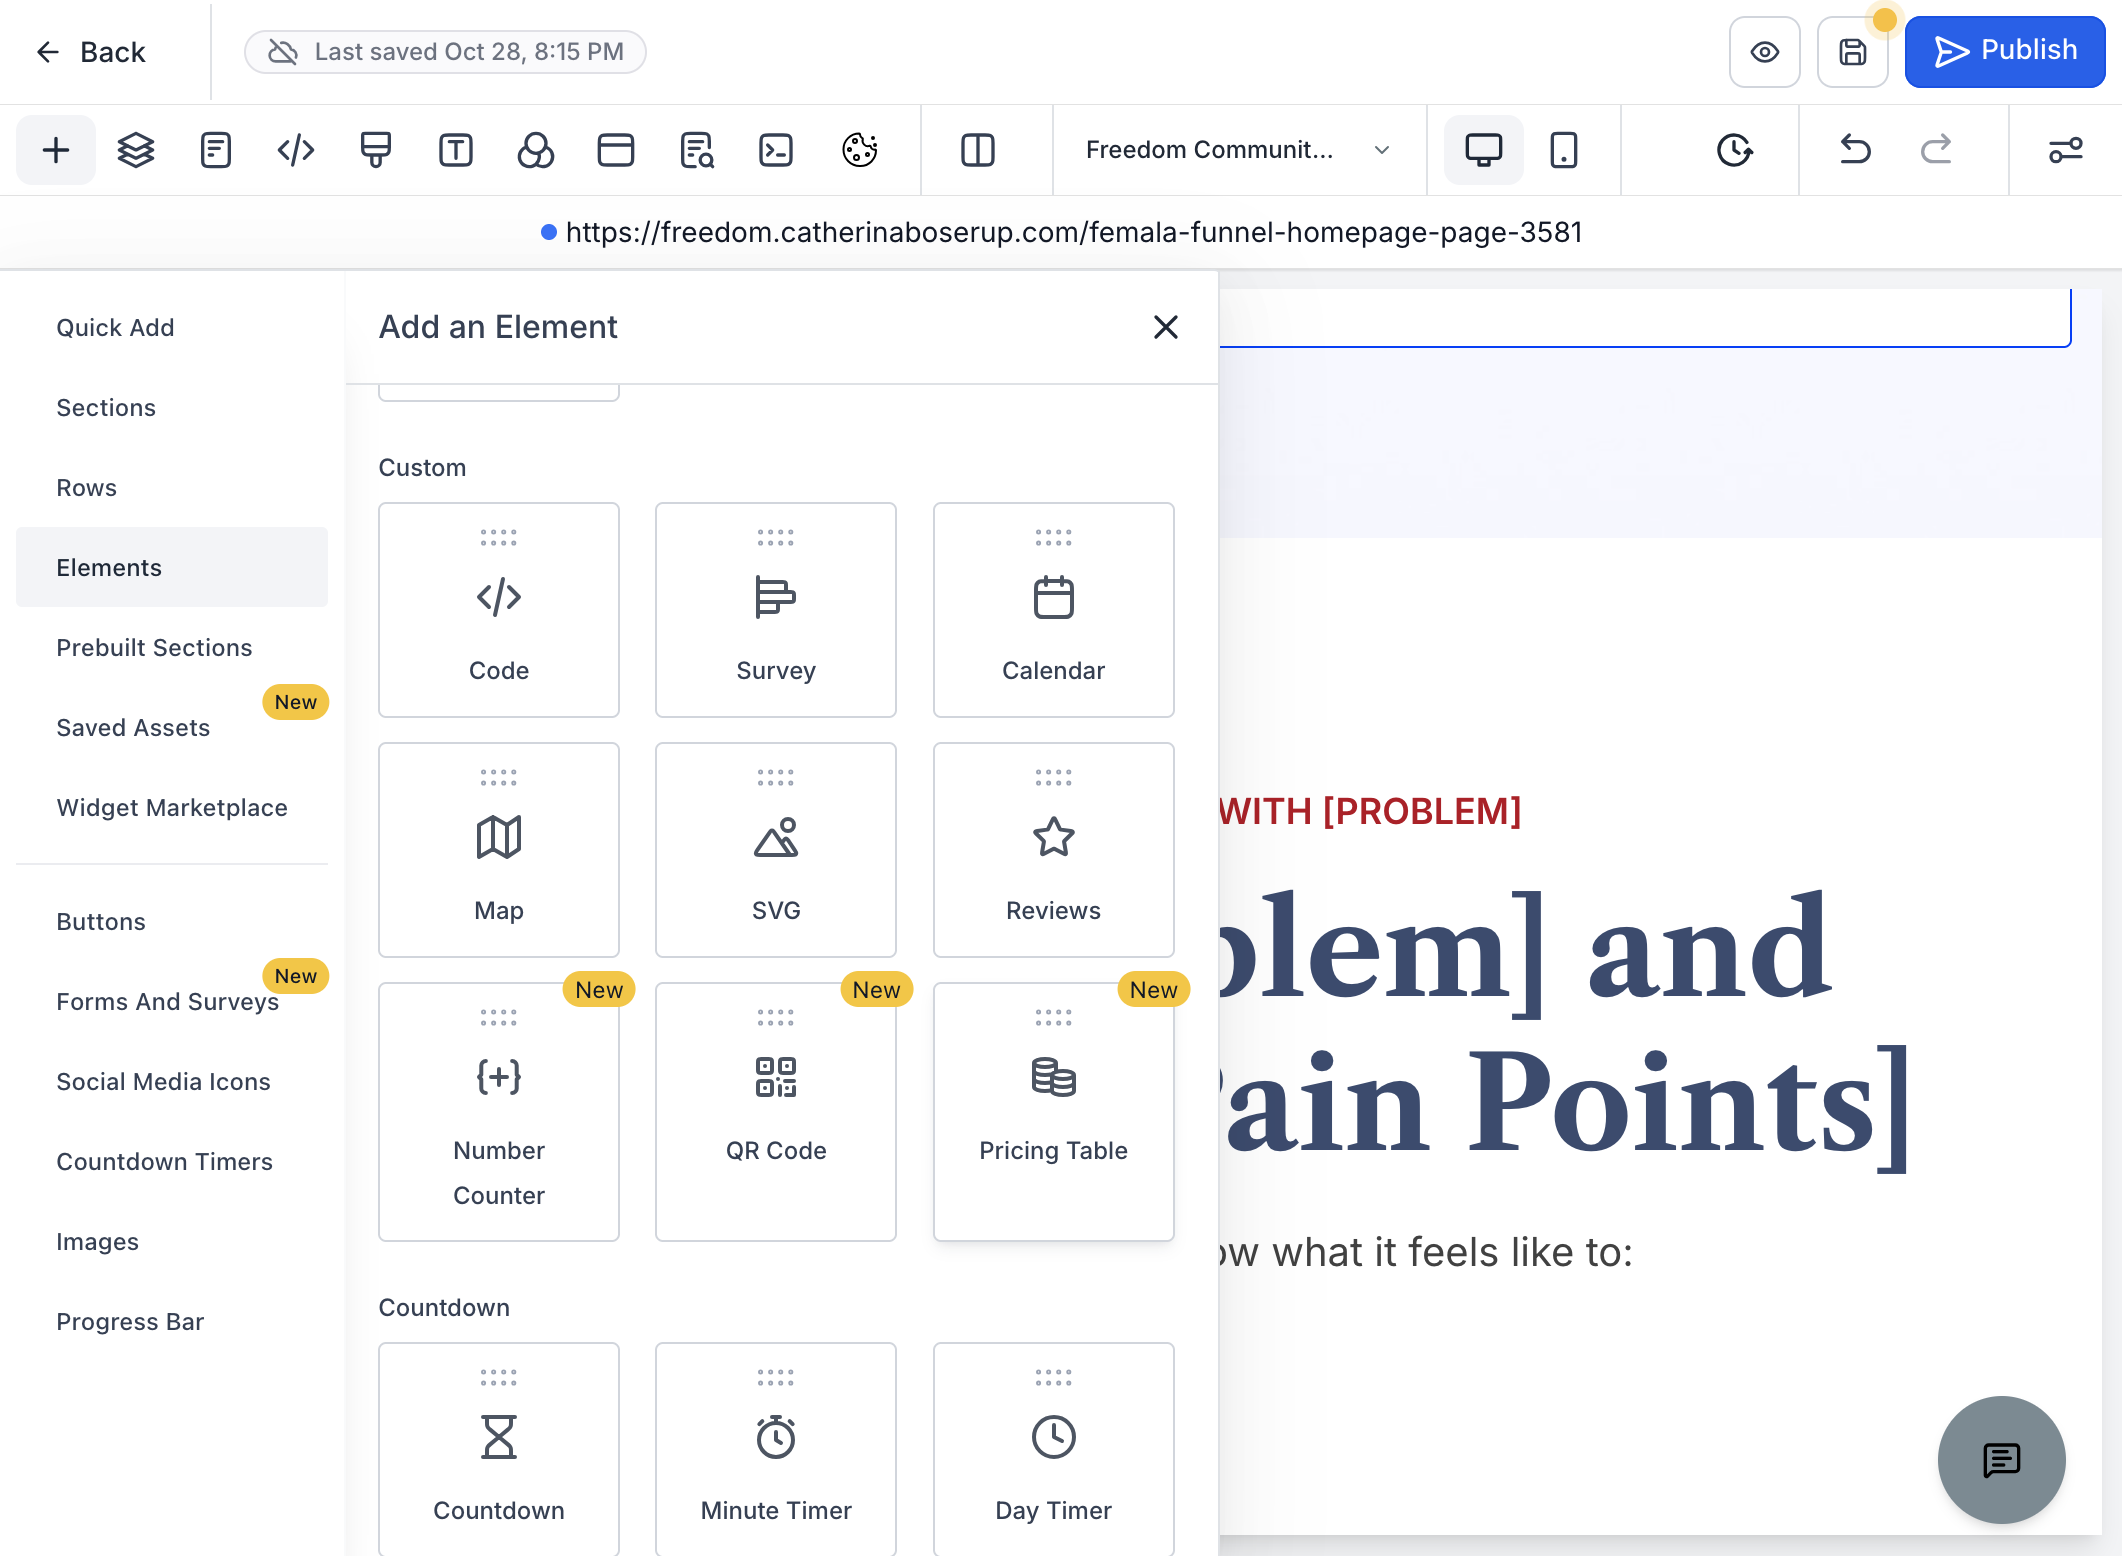
Task: Click the redo arrow
Action: [1936, 150]
